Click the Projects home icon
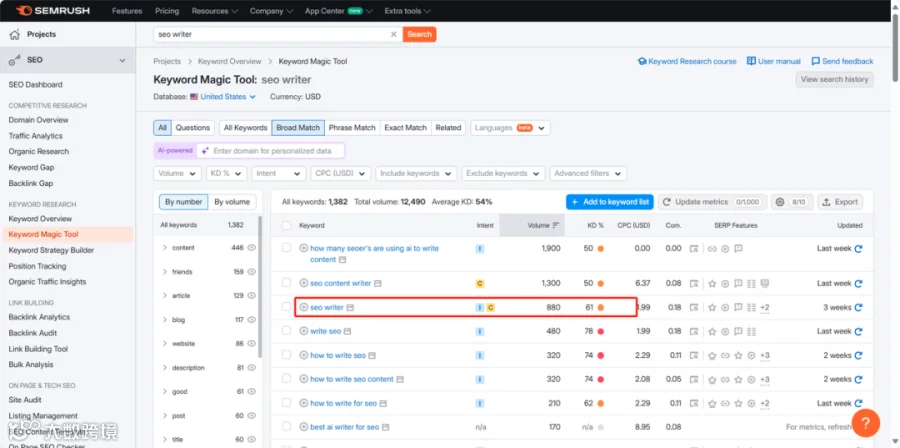Viewport: 900px width, 448px height. point(15,34)
